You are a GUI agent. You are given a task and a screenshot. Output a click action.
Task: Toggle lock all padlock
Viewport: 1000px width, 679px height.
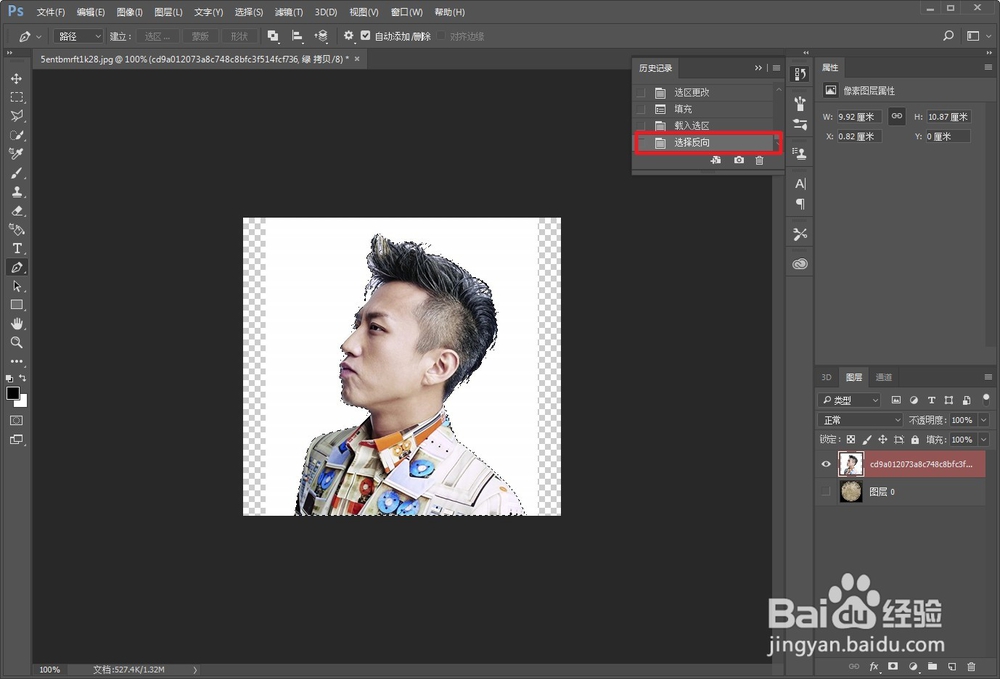pos(915,439)
